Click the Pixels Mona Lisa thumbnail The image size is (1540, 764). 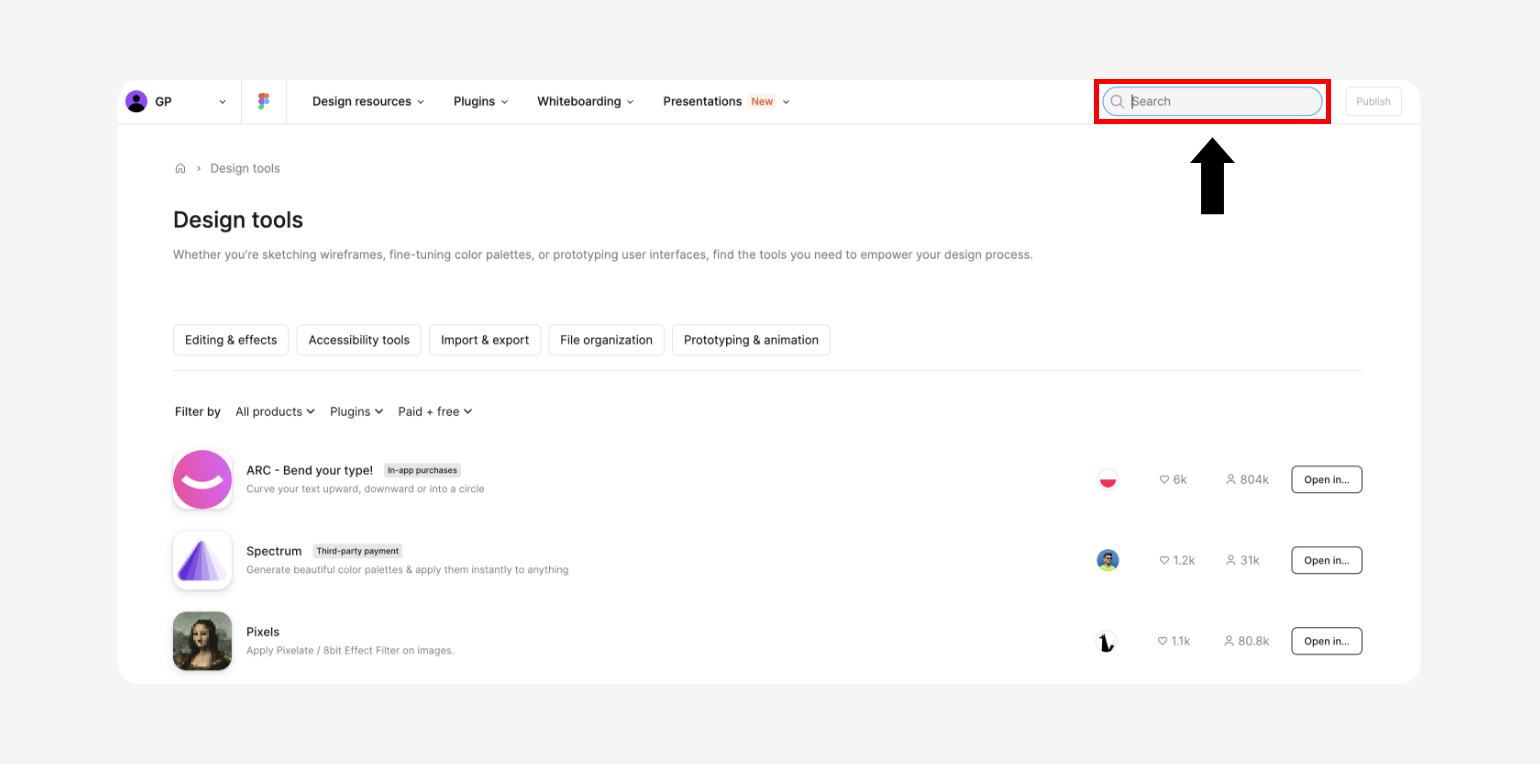[x=202, y=641]
